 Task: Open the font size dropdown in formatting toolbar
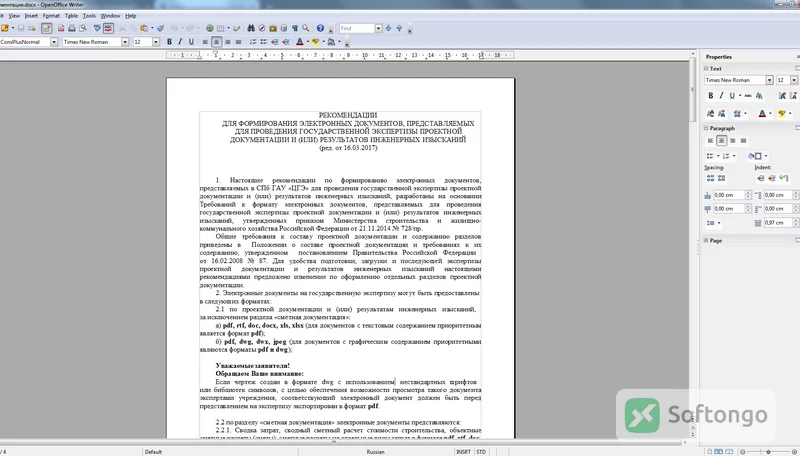click(x=156, y=42)
